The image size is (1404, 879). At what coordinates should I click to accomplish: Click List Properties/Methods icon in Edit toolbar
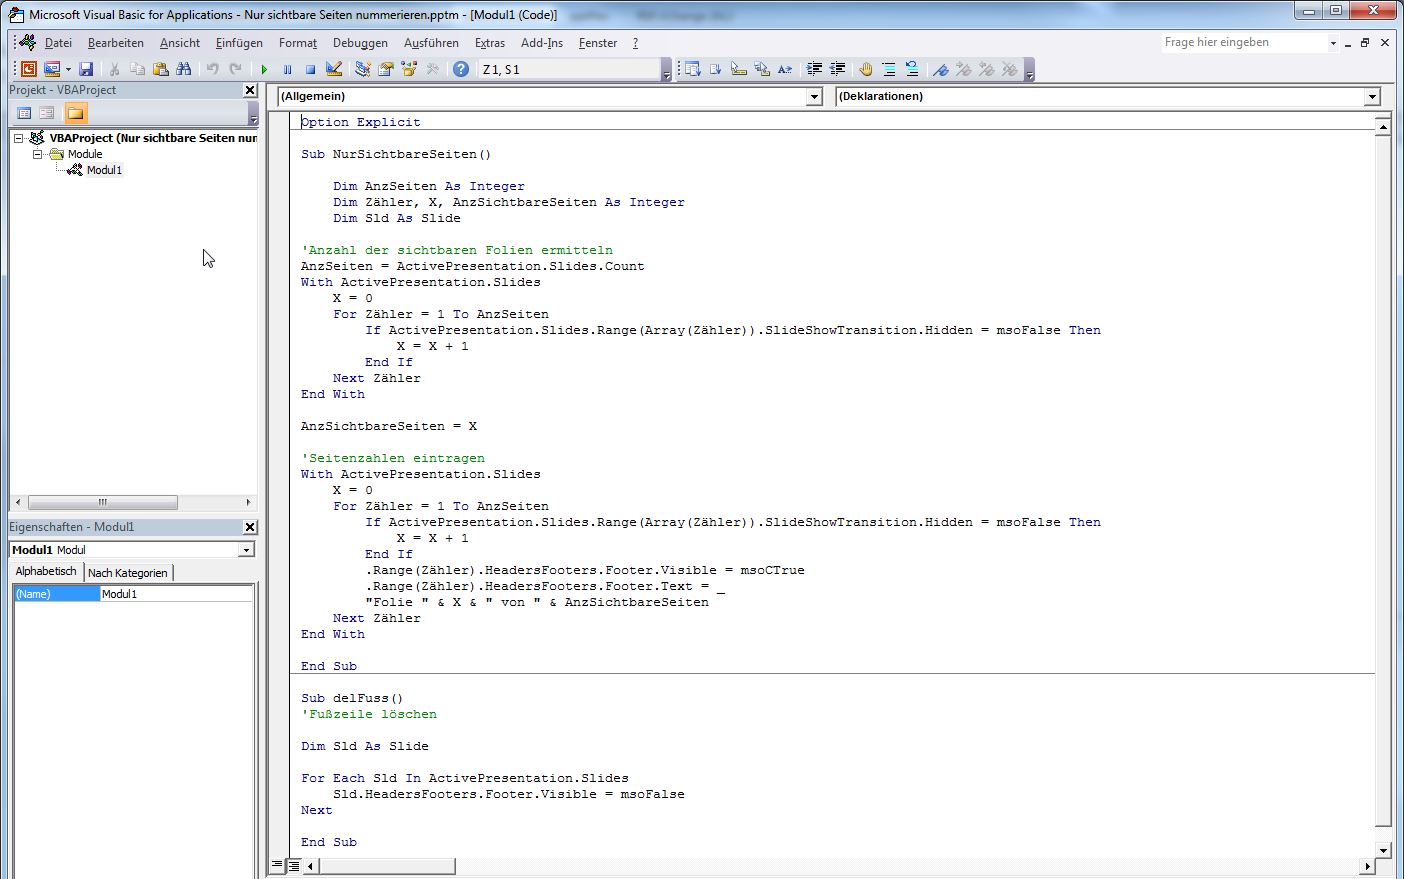(x=692, y=69)
